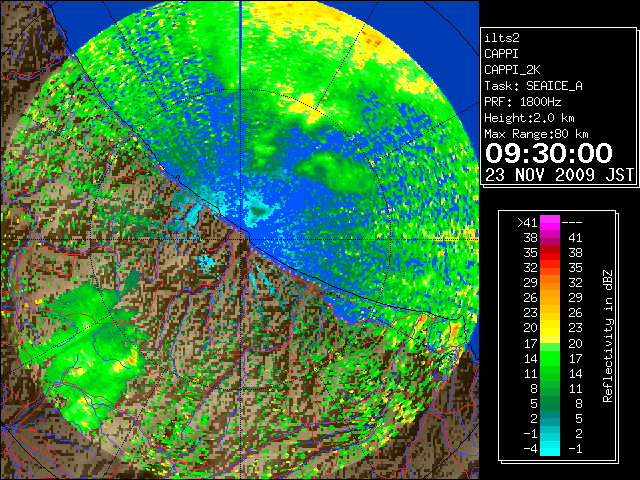The height and width of the screenshot is (480, 640).
Task: Click the 'CAPPI' product line
Action: coord(502,54)
